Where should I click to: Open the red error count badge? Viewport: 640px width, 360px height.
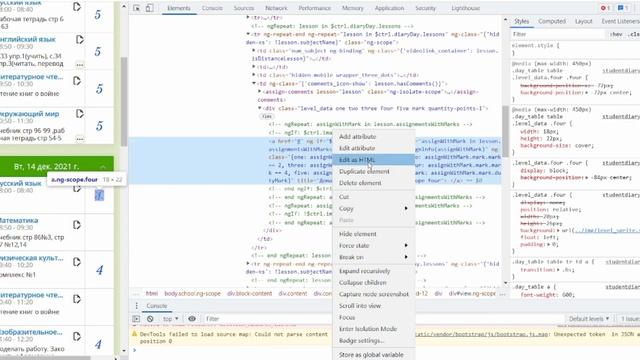[605, 8]
